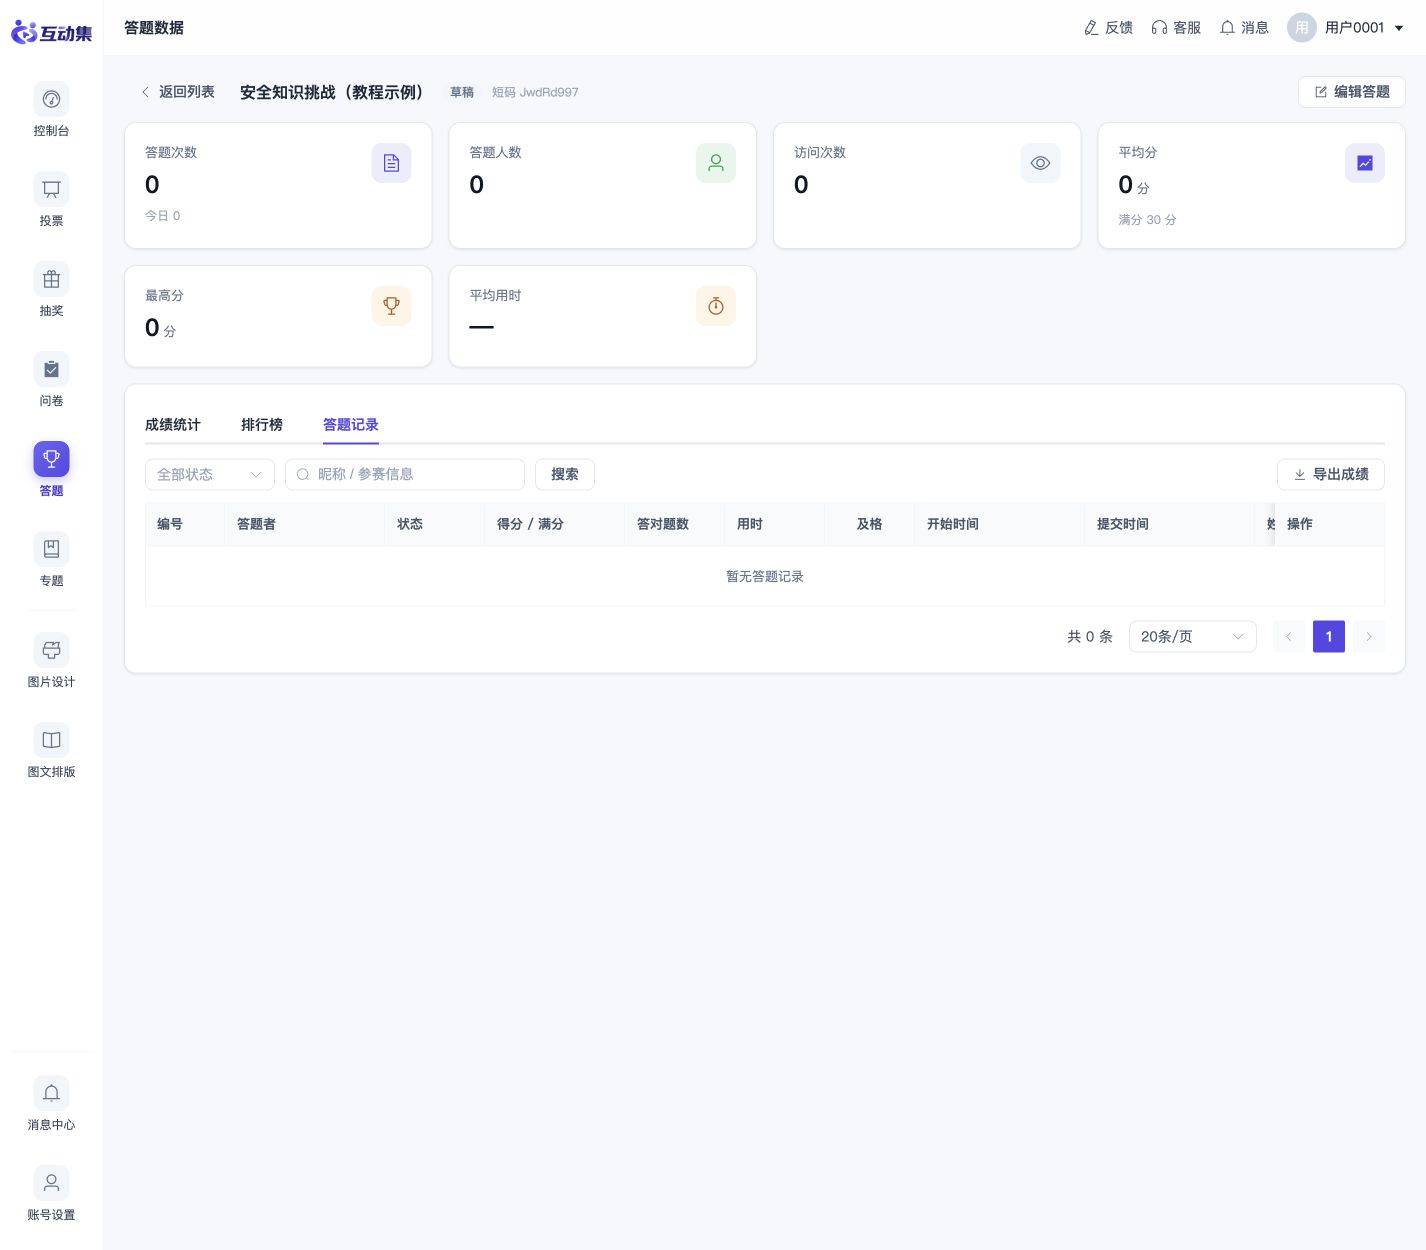Go to page 1
This screenshot has height=1250, width=1426.
(x=1329, y=636)
